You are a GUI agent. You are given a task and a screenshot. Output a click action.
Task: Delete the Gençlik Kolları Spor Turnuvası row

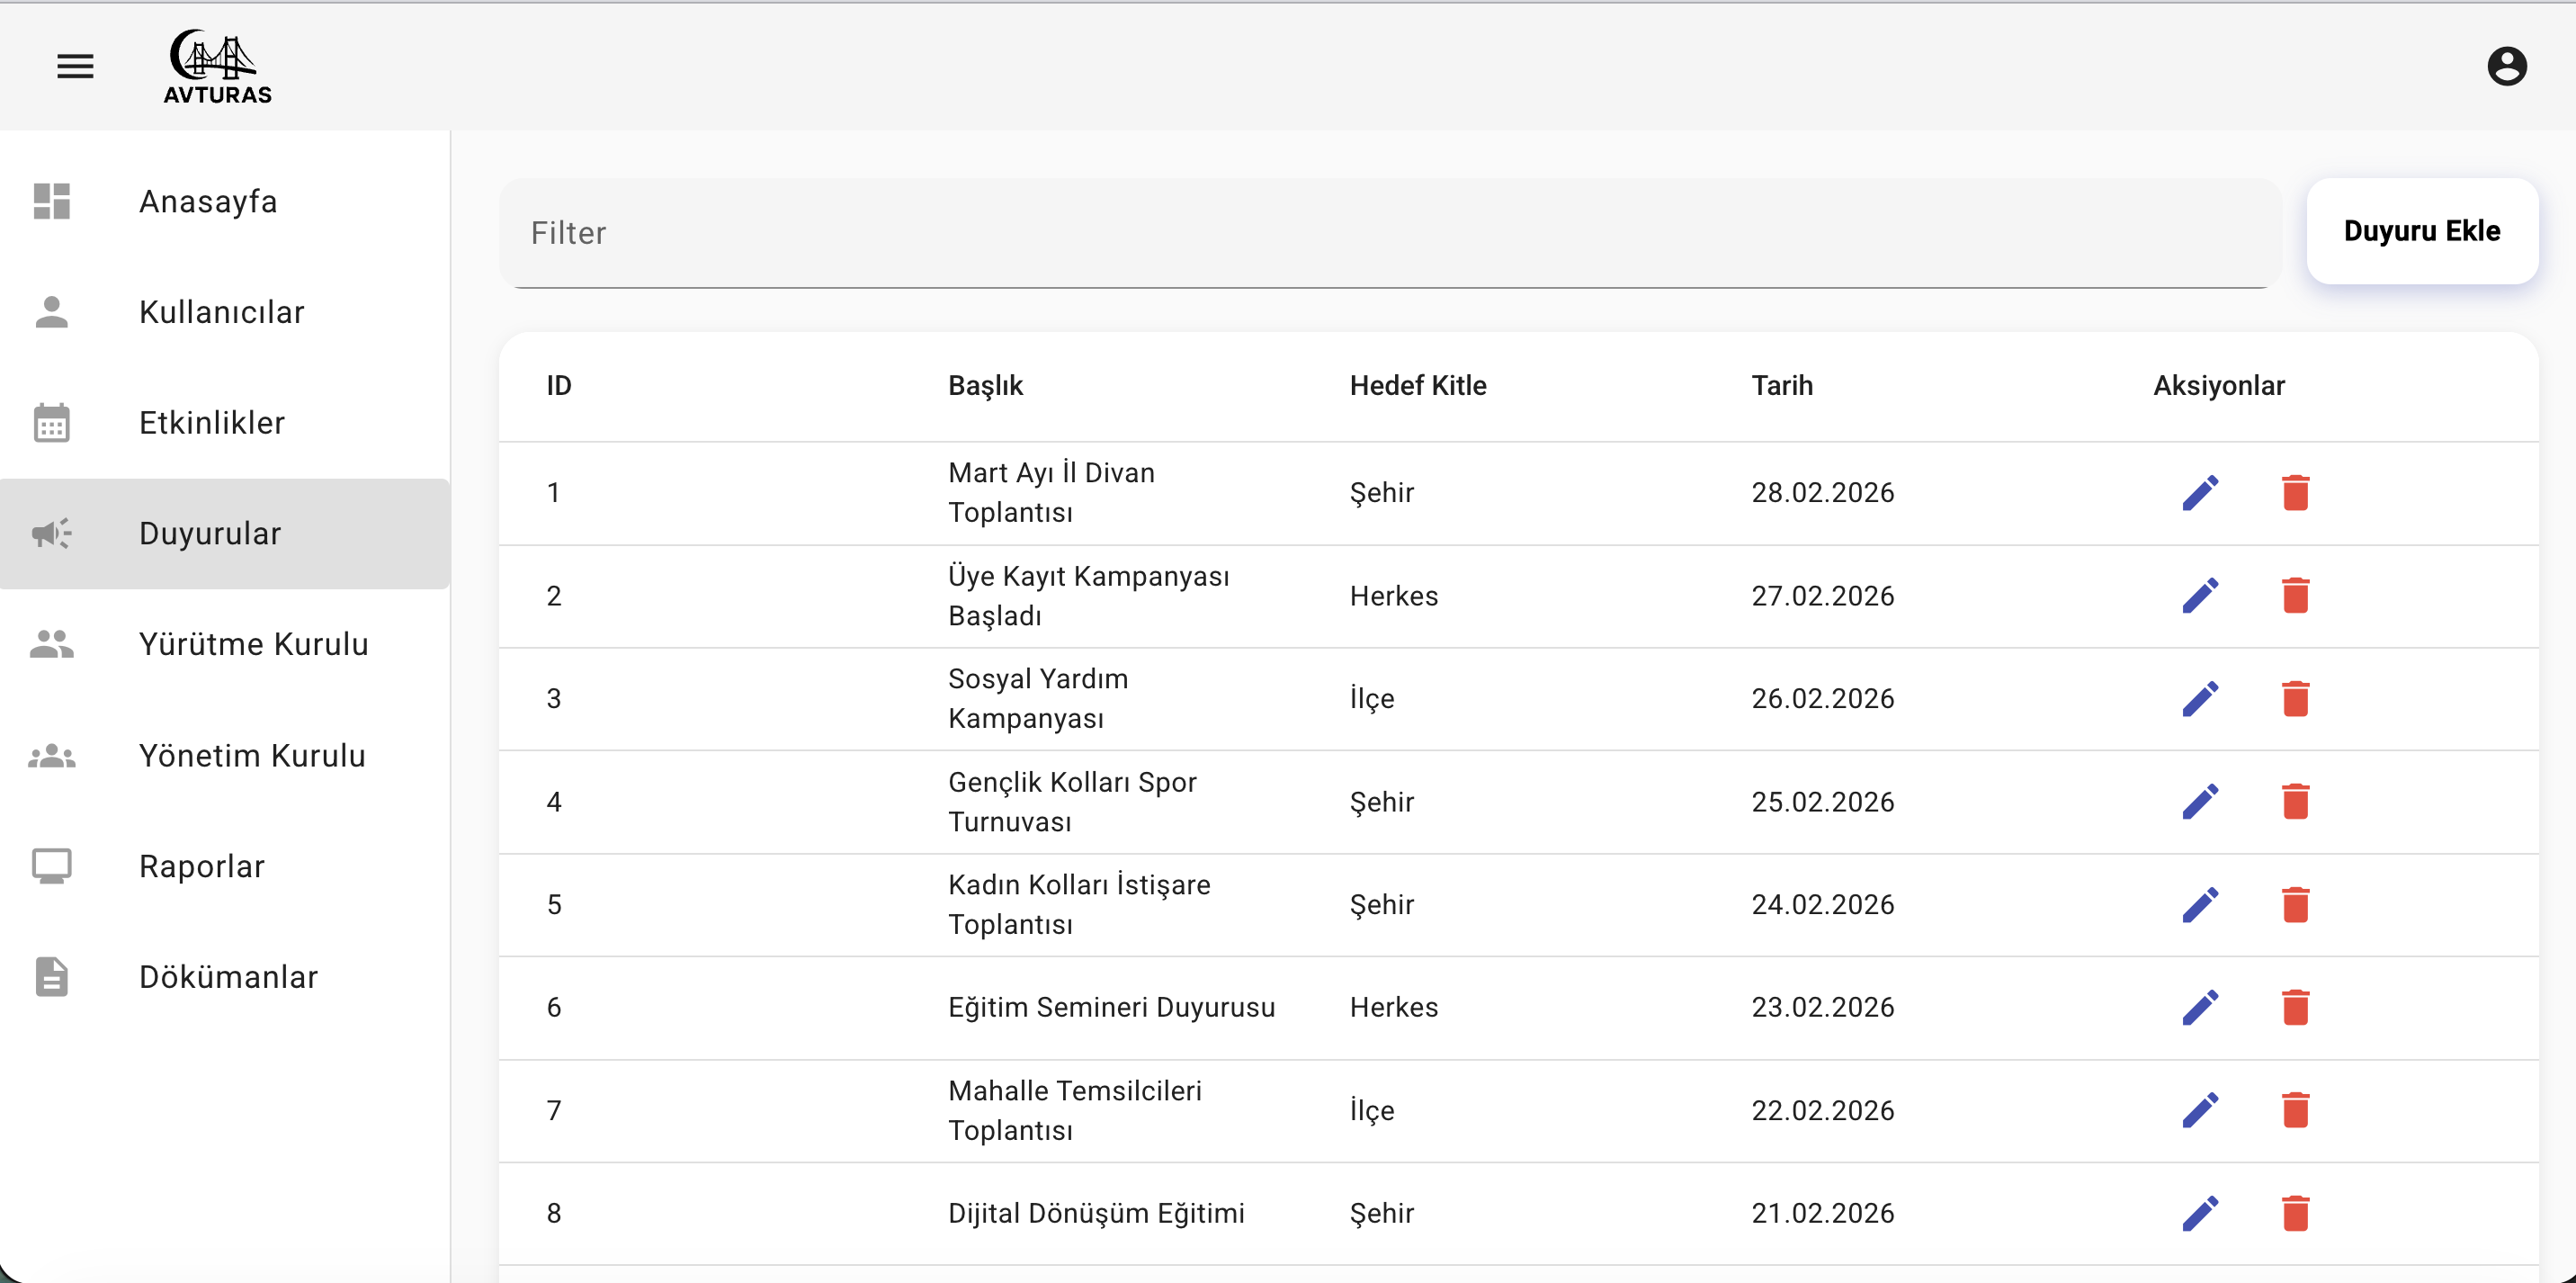pos(2295,801)
